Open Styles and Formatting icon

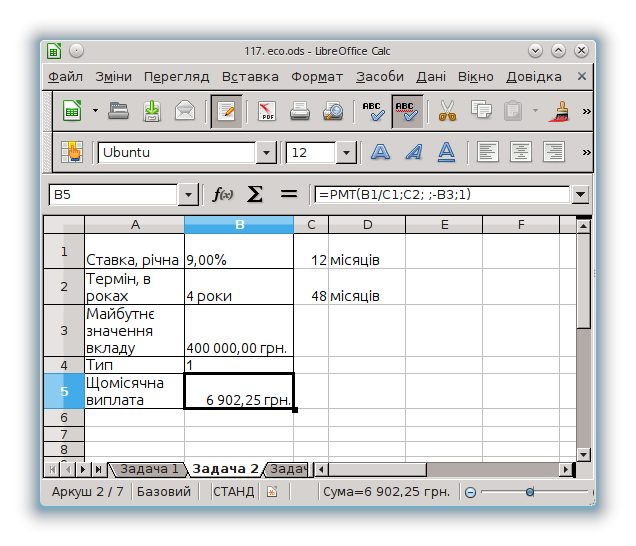tap(72, 152)
